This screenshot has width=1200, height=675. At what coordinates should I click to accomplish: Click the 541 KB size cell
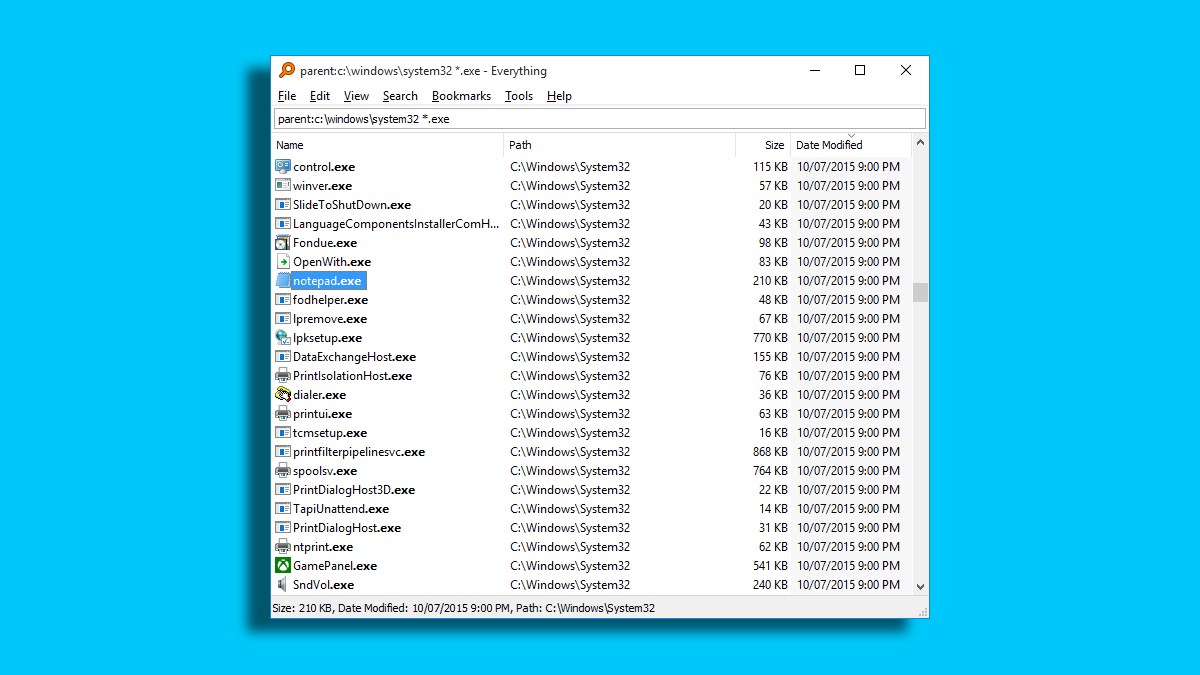pyautogui.click(x=770, y=566)
